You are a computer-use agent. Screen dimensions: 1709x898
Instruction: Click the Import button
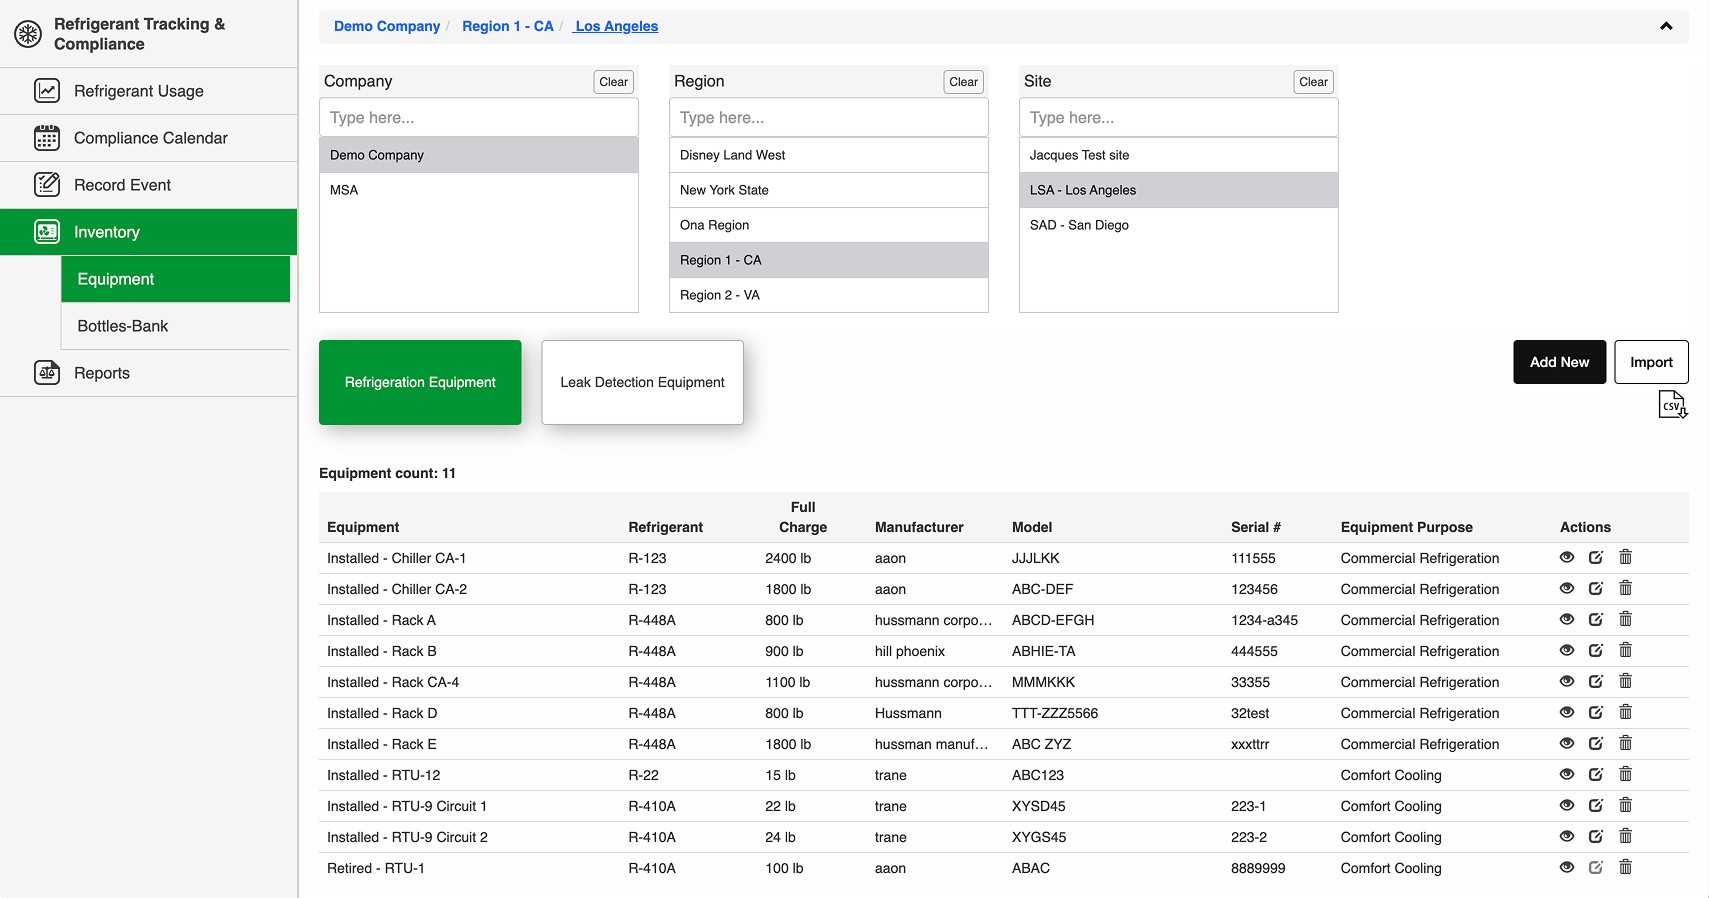click(1651, 362)
